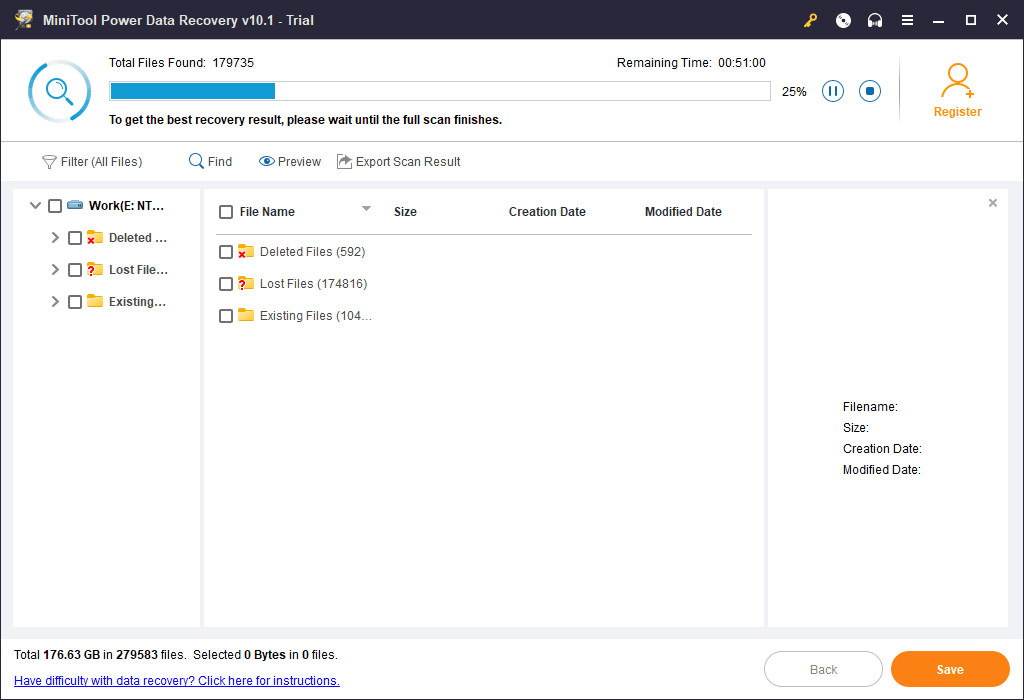Tick the File Name select-all checkbox
The height and width of the screenshot is (700, 1024).
click(226, 212)
